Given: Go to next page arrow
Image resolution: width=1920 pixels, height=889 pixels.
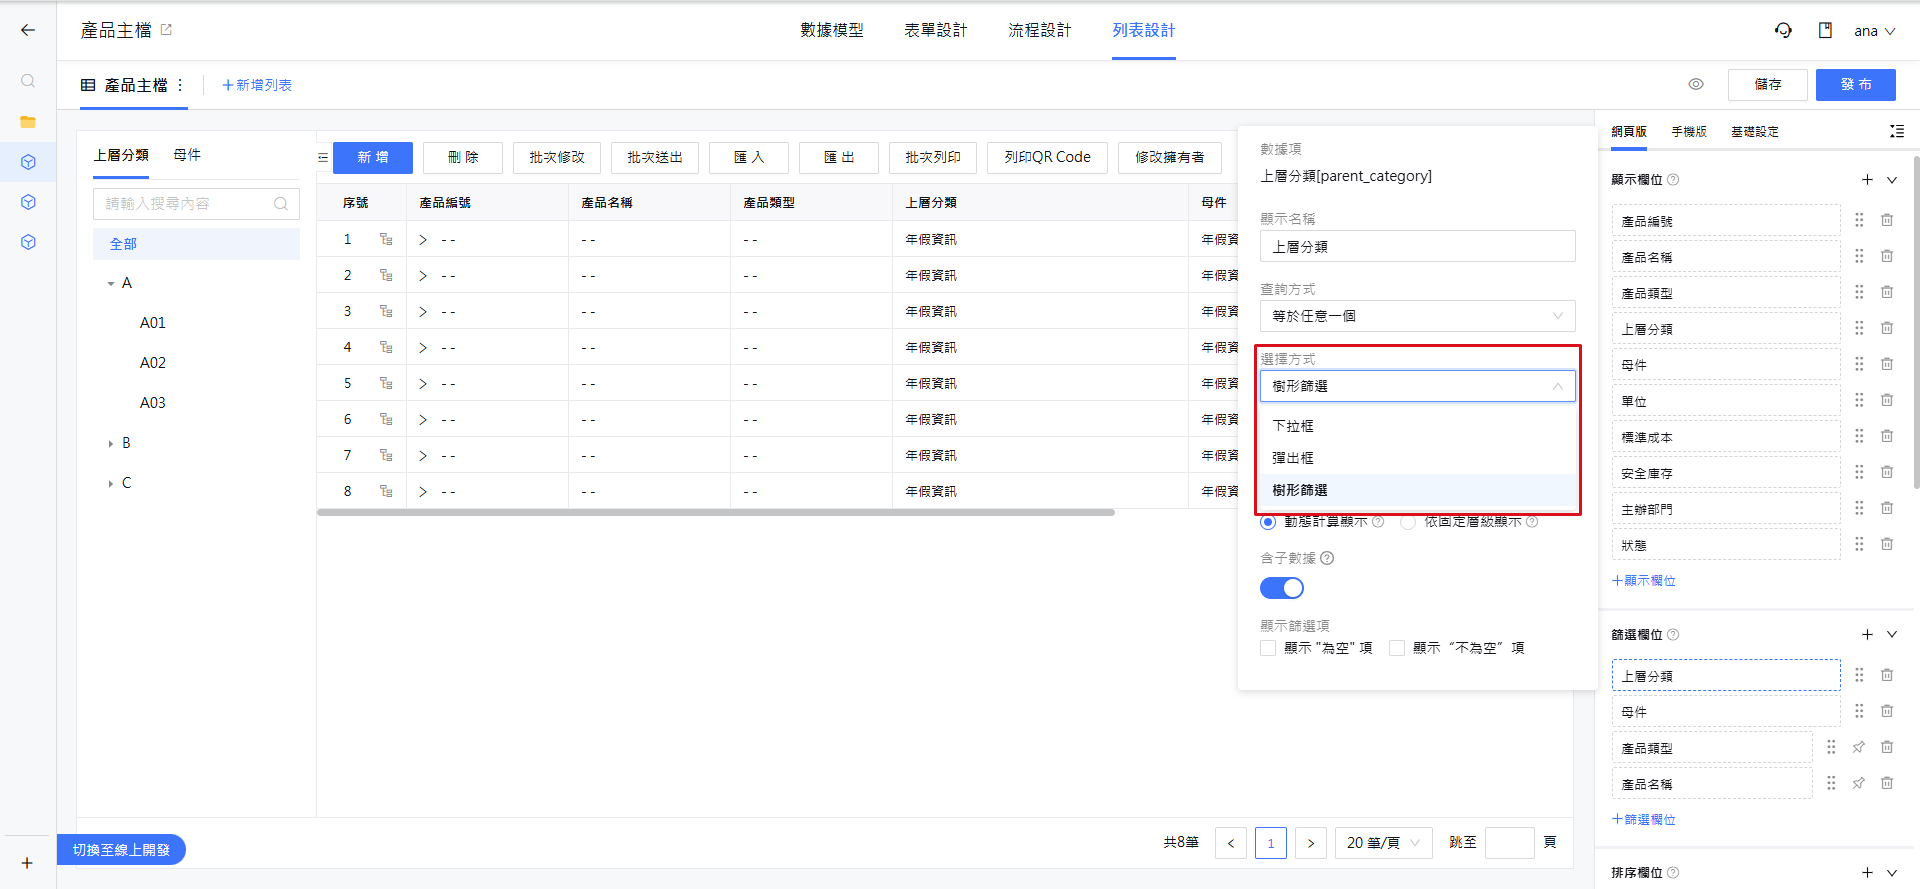Looking at the screenshot, I should point(1311,843).
